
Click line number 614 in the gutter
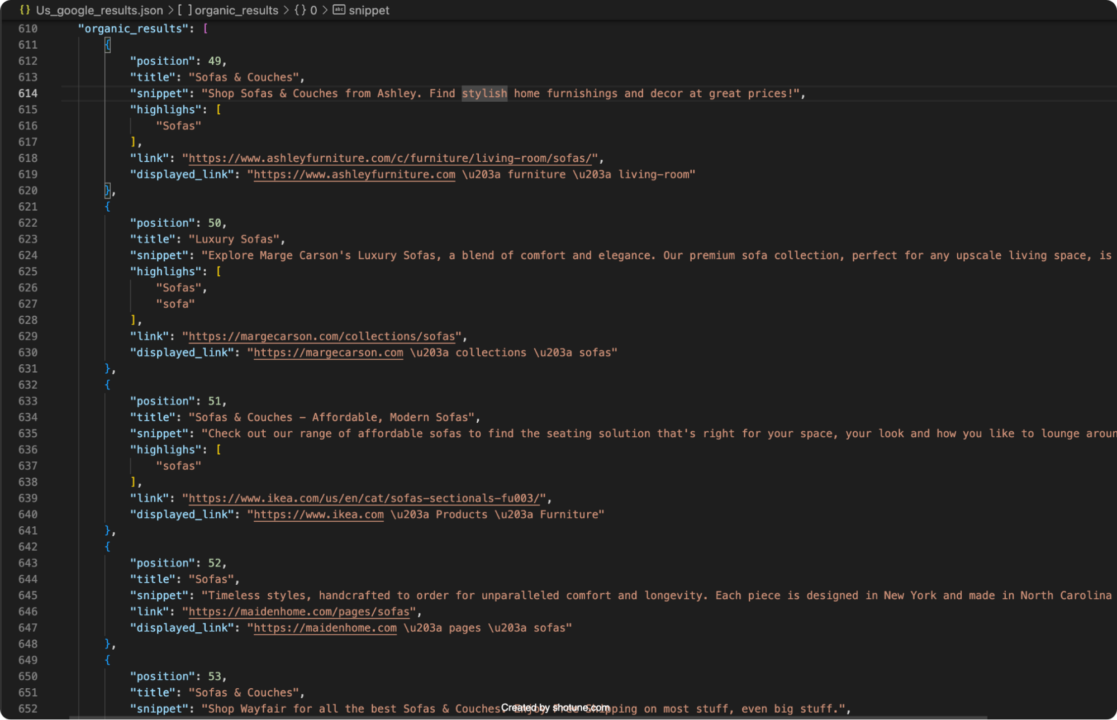[28, 93]
